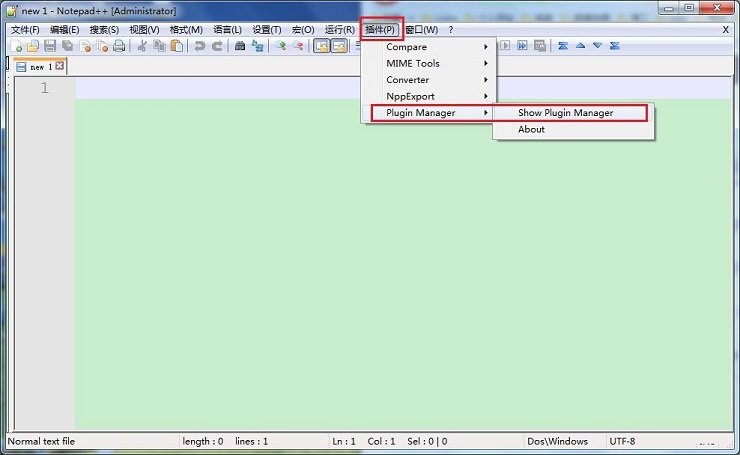
Task: Click Compare next difference down arrow
Action: (597, 46)
